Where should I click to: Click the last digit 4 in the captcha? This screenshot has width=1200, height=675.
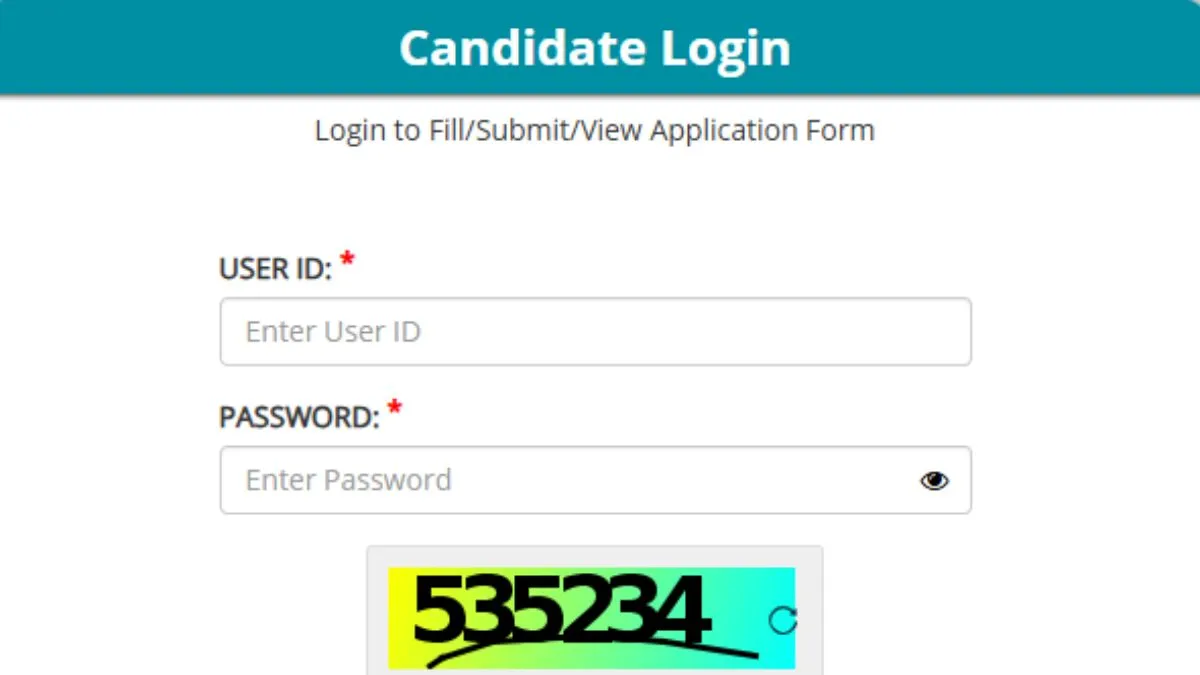click(684, 610)
